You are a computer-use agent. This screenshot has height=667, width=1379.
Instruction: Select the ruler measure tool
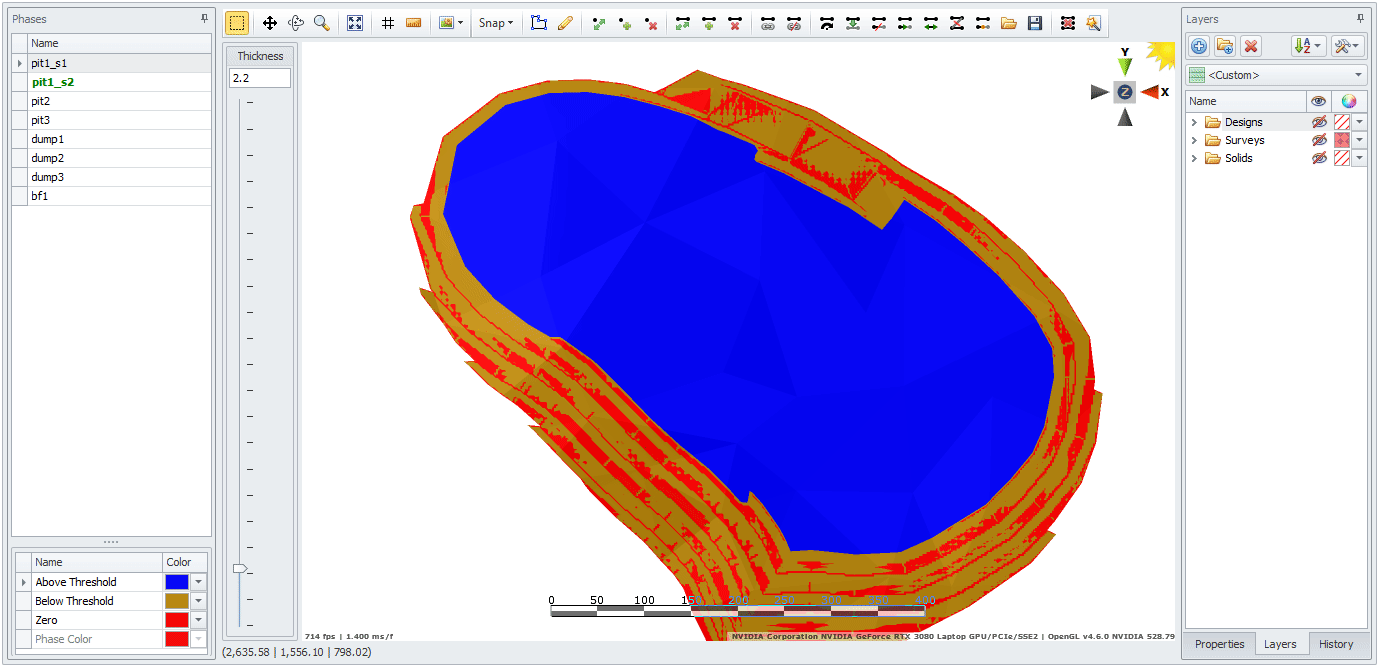pyautogui.click(x=413, y=22)
